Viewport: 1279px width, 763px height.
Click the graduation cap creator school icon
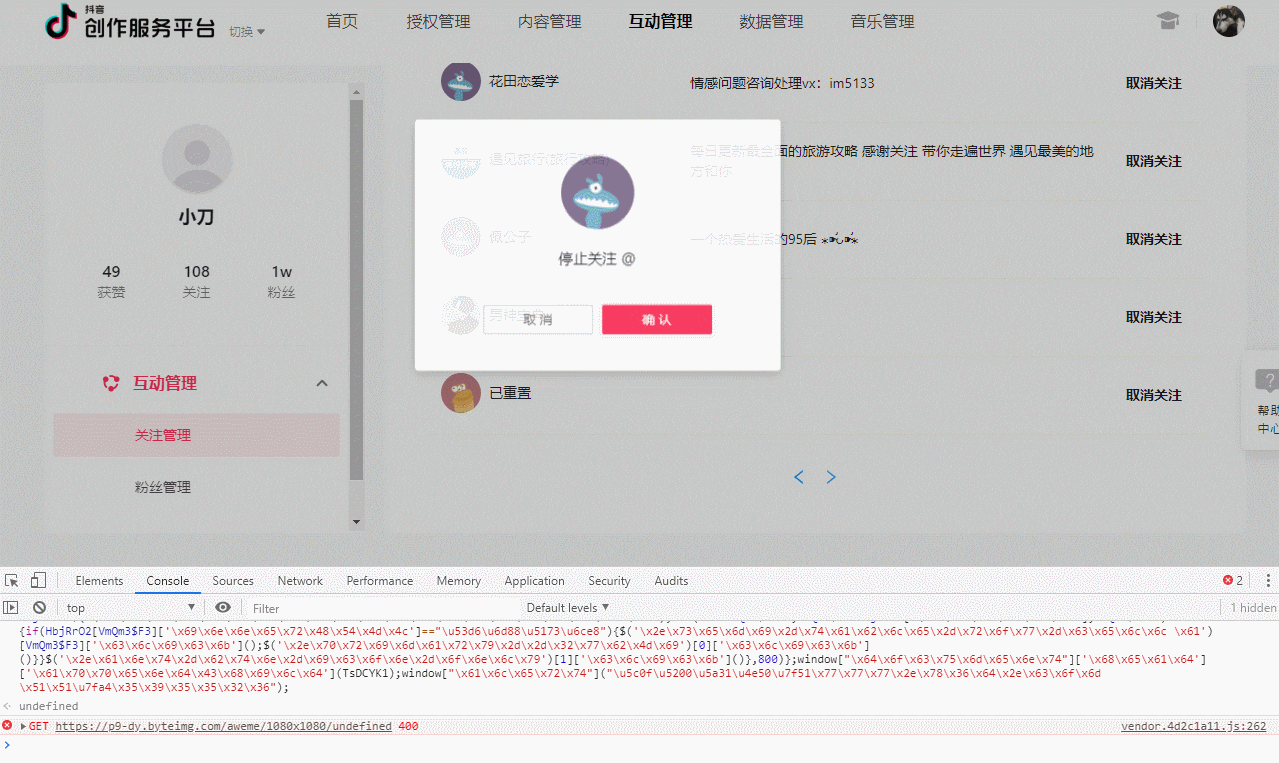1168,20
